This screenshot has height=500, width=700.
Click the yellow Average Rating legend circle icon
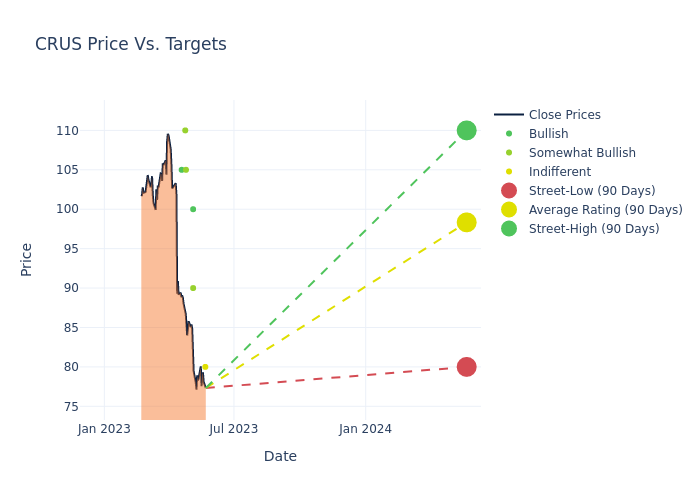tap(509, 210)
